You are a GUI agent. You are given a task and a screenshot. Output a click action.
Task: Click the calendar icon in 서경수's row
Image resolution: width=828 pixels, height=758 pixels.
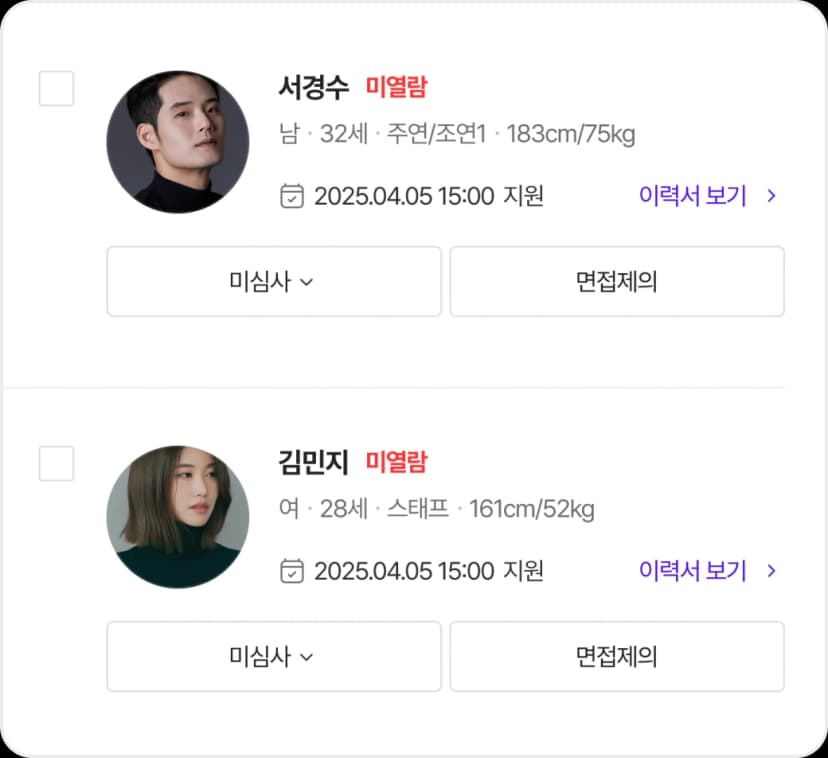(291, 195)
